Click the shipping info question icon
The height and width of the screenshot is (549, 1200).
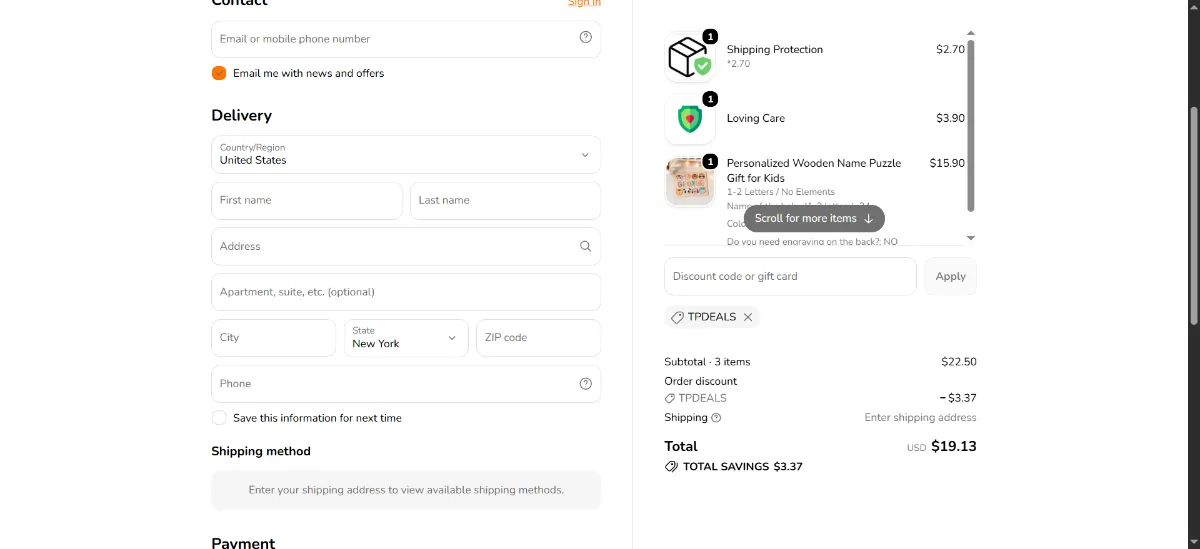pos(716,418)
